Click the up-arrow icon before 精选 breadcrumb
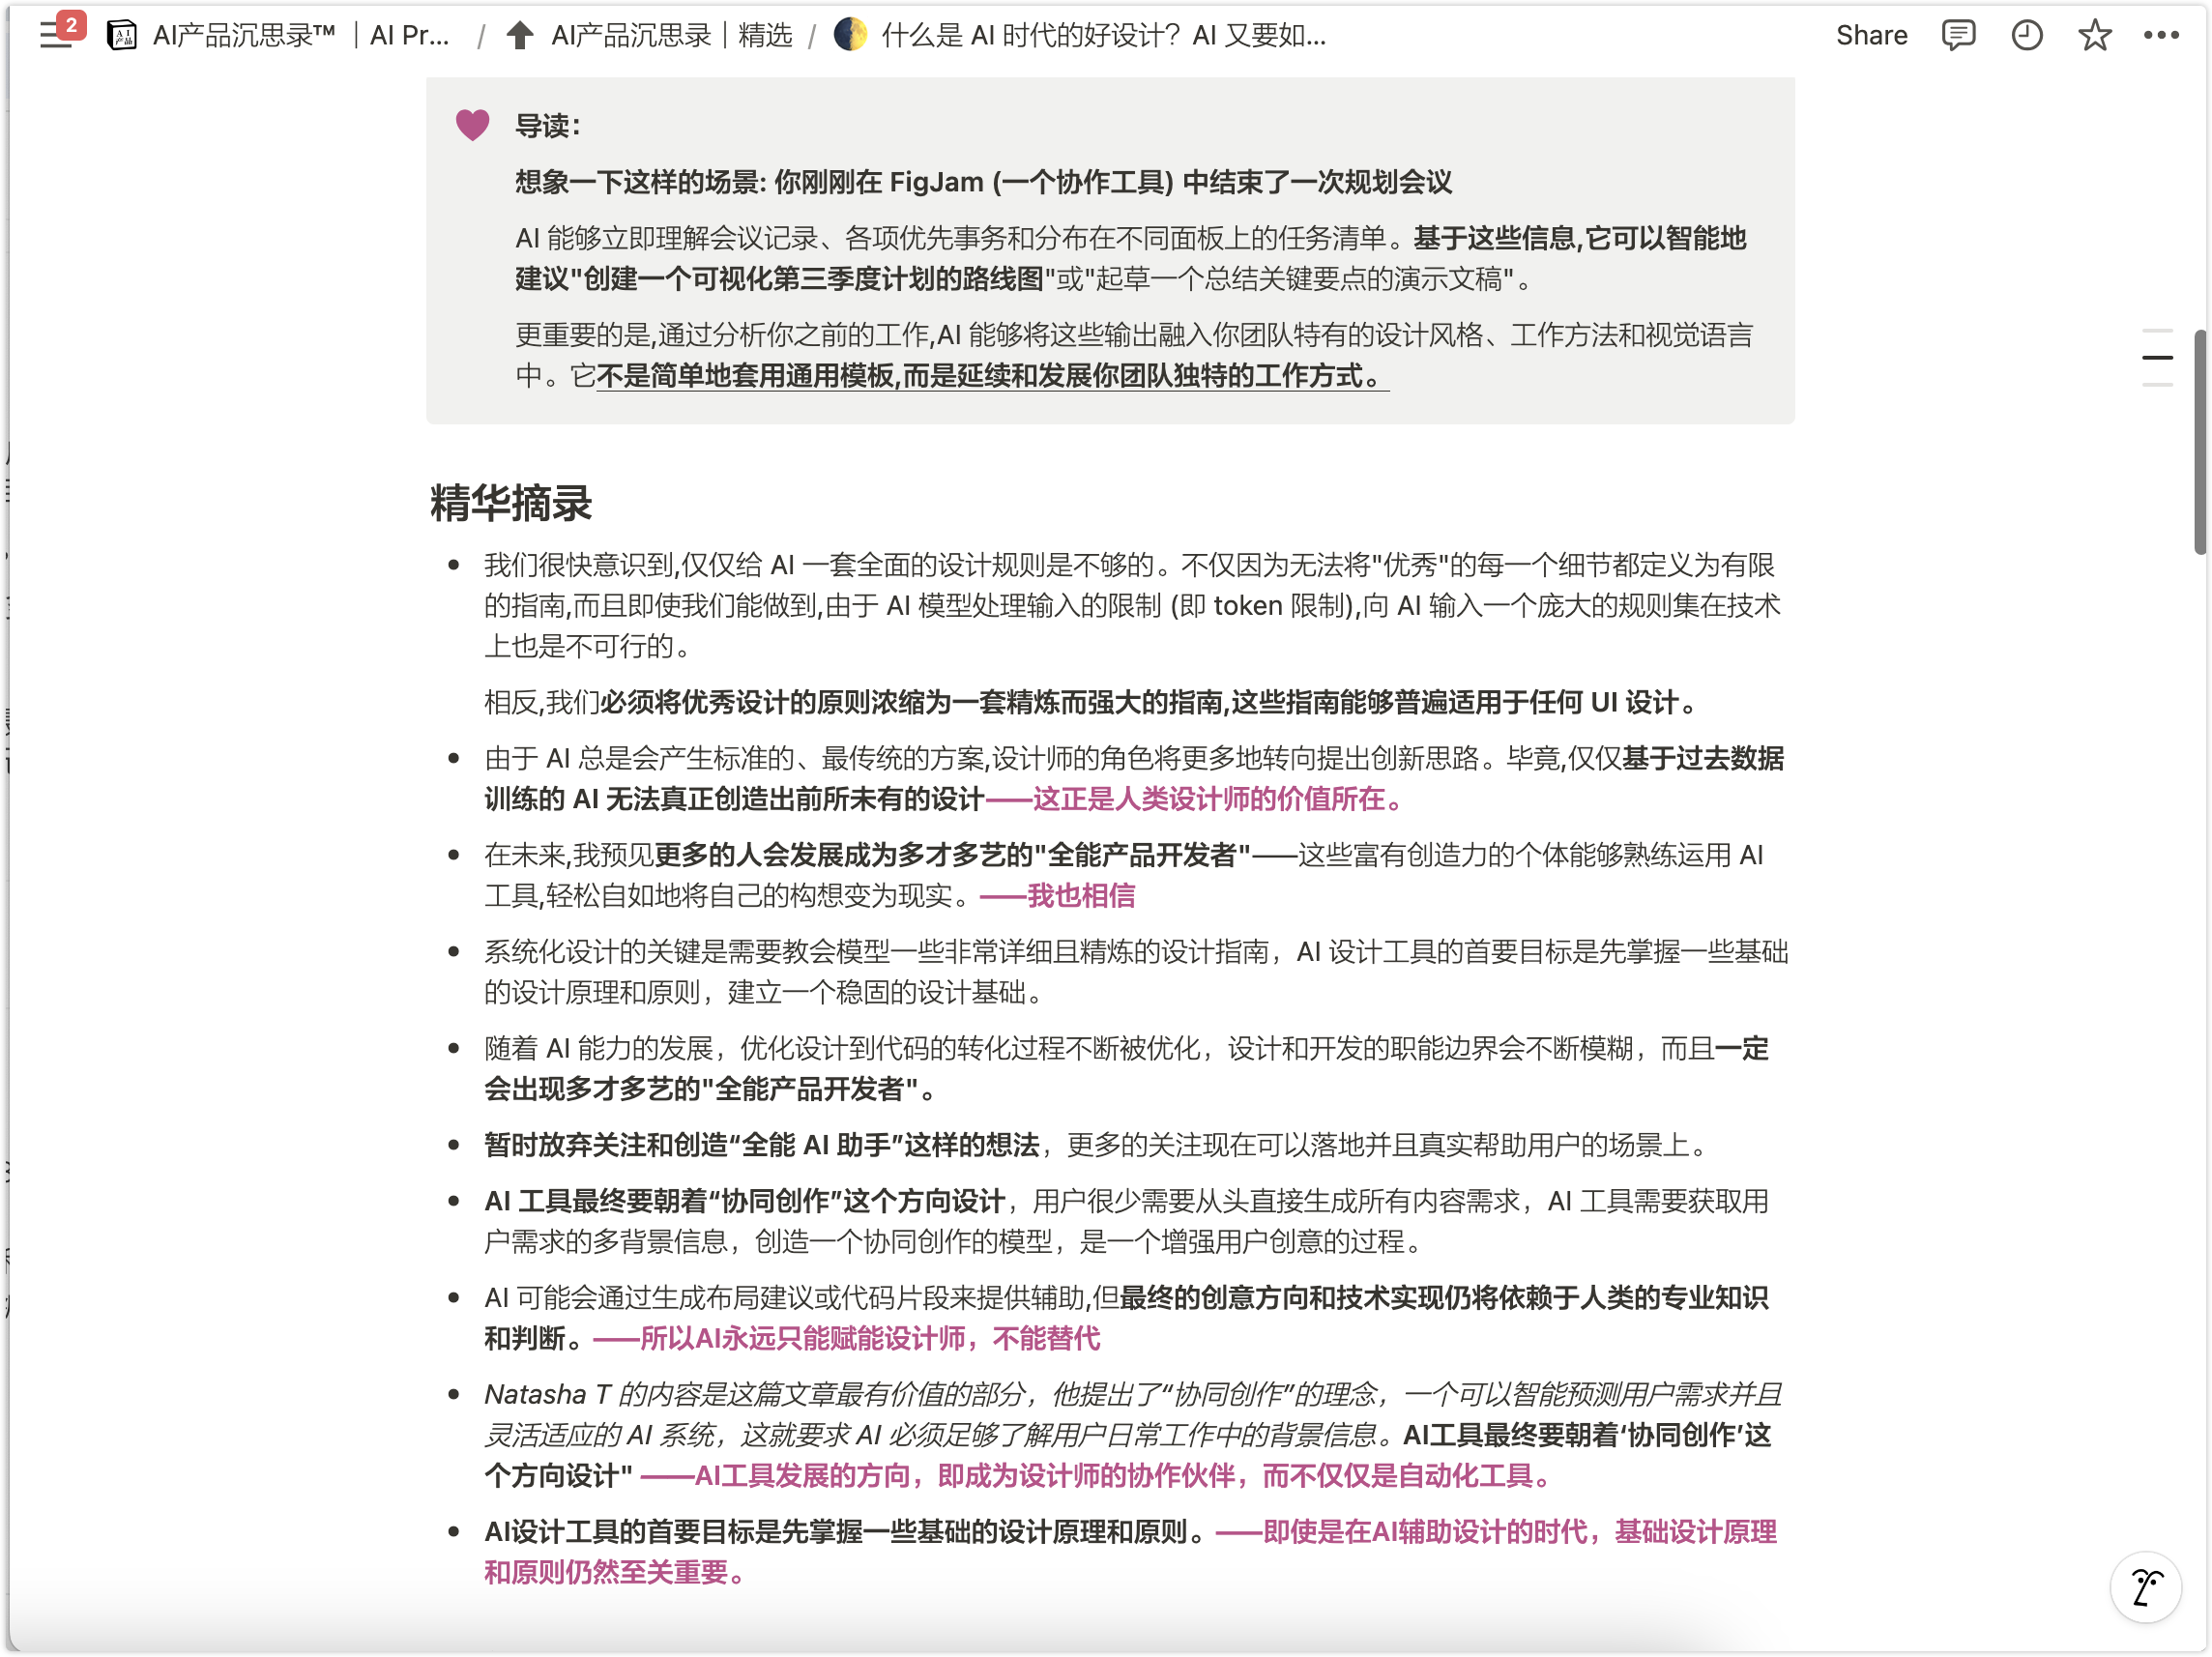Screen dimensions: 2212x1657 pos(519,36)
